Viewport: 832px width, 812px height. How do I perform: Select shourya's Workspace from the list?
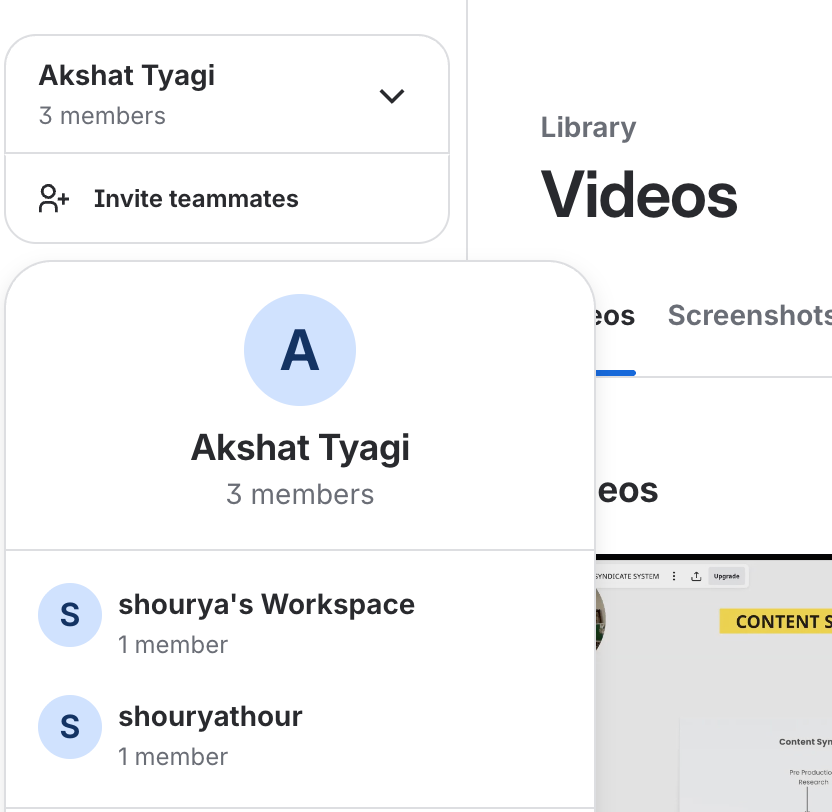(266, 604)
